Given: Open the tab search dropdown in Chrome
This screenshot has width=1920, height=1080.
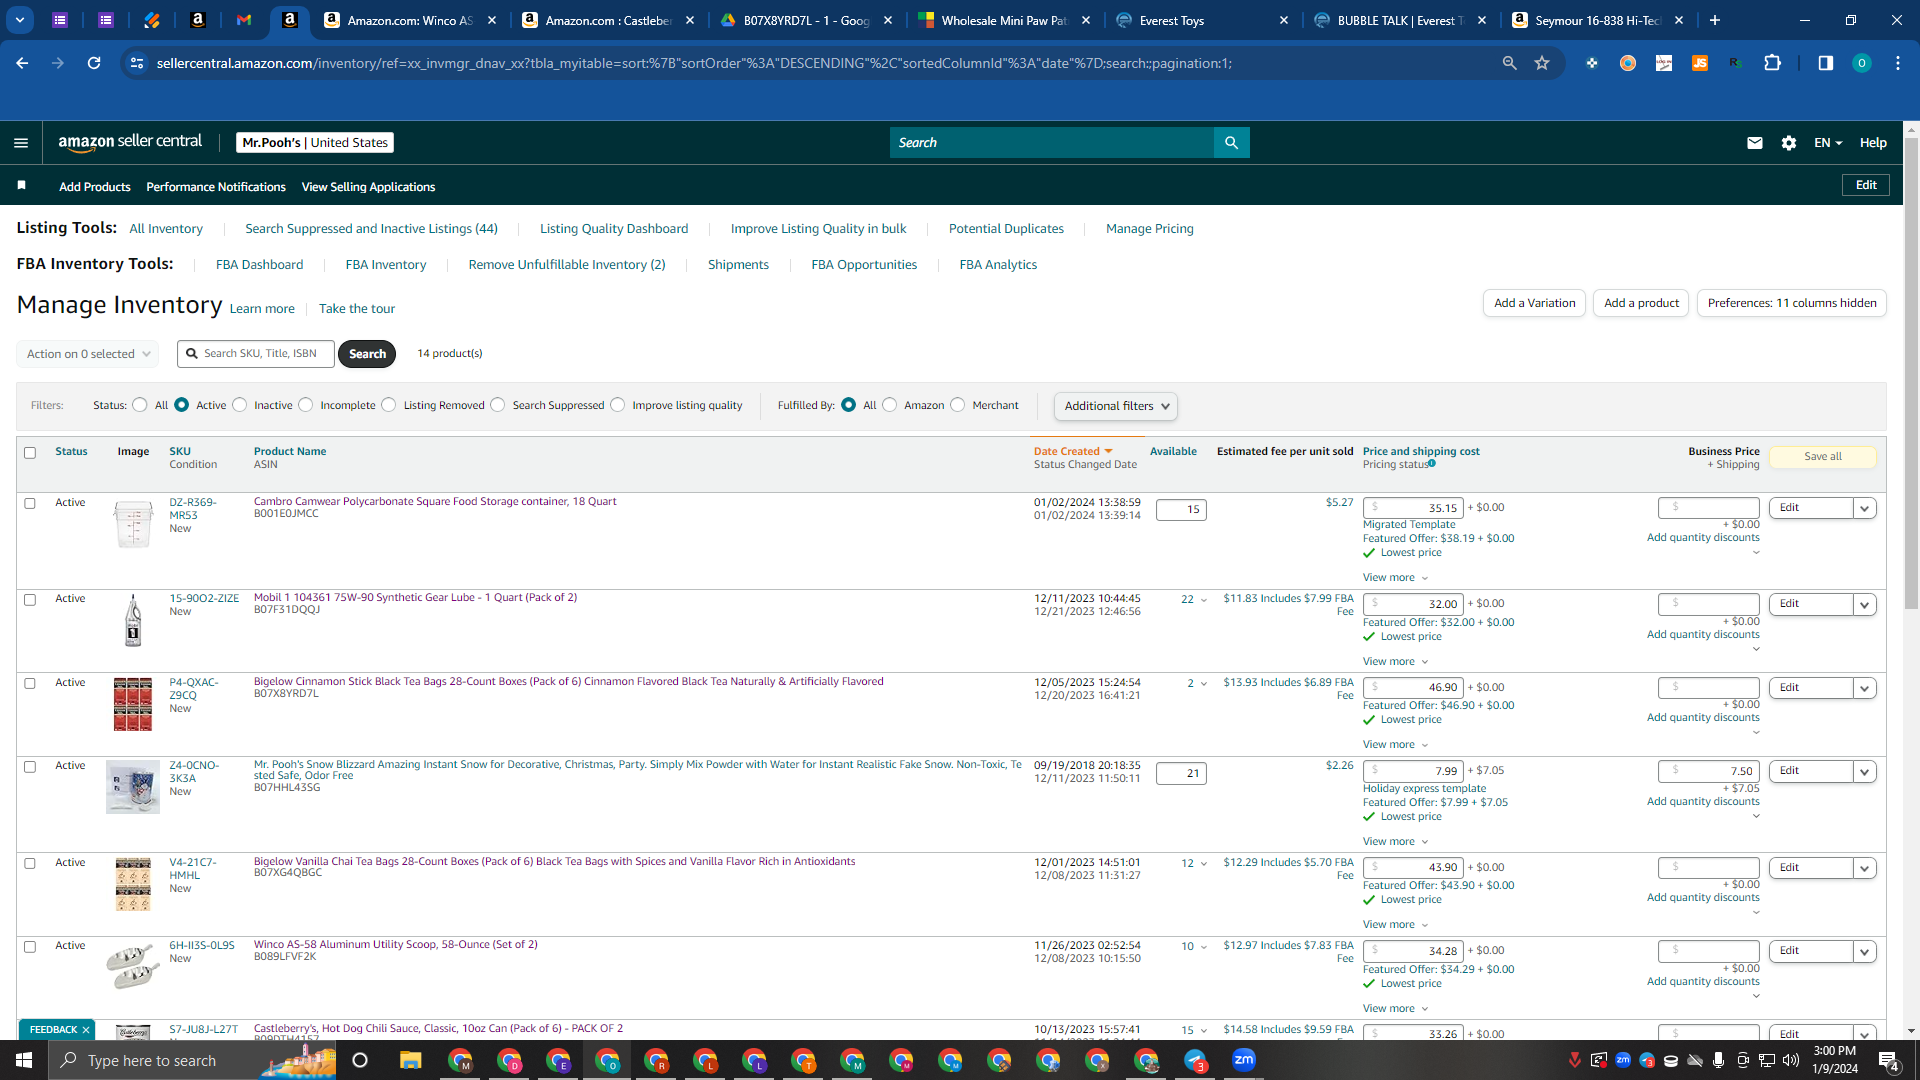Looking at the screenshot, I should pyautogui.click(x=20, y=20).
